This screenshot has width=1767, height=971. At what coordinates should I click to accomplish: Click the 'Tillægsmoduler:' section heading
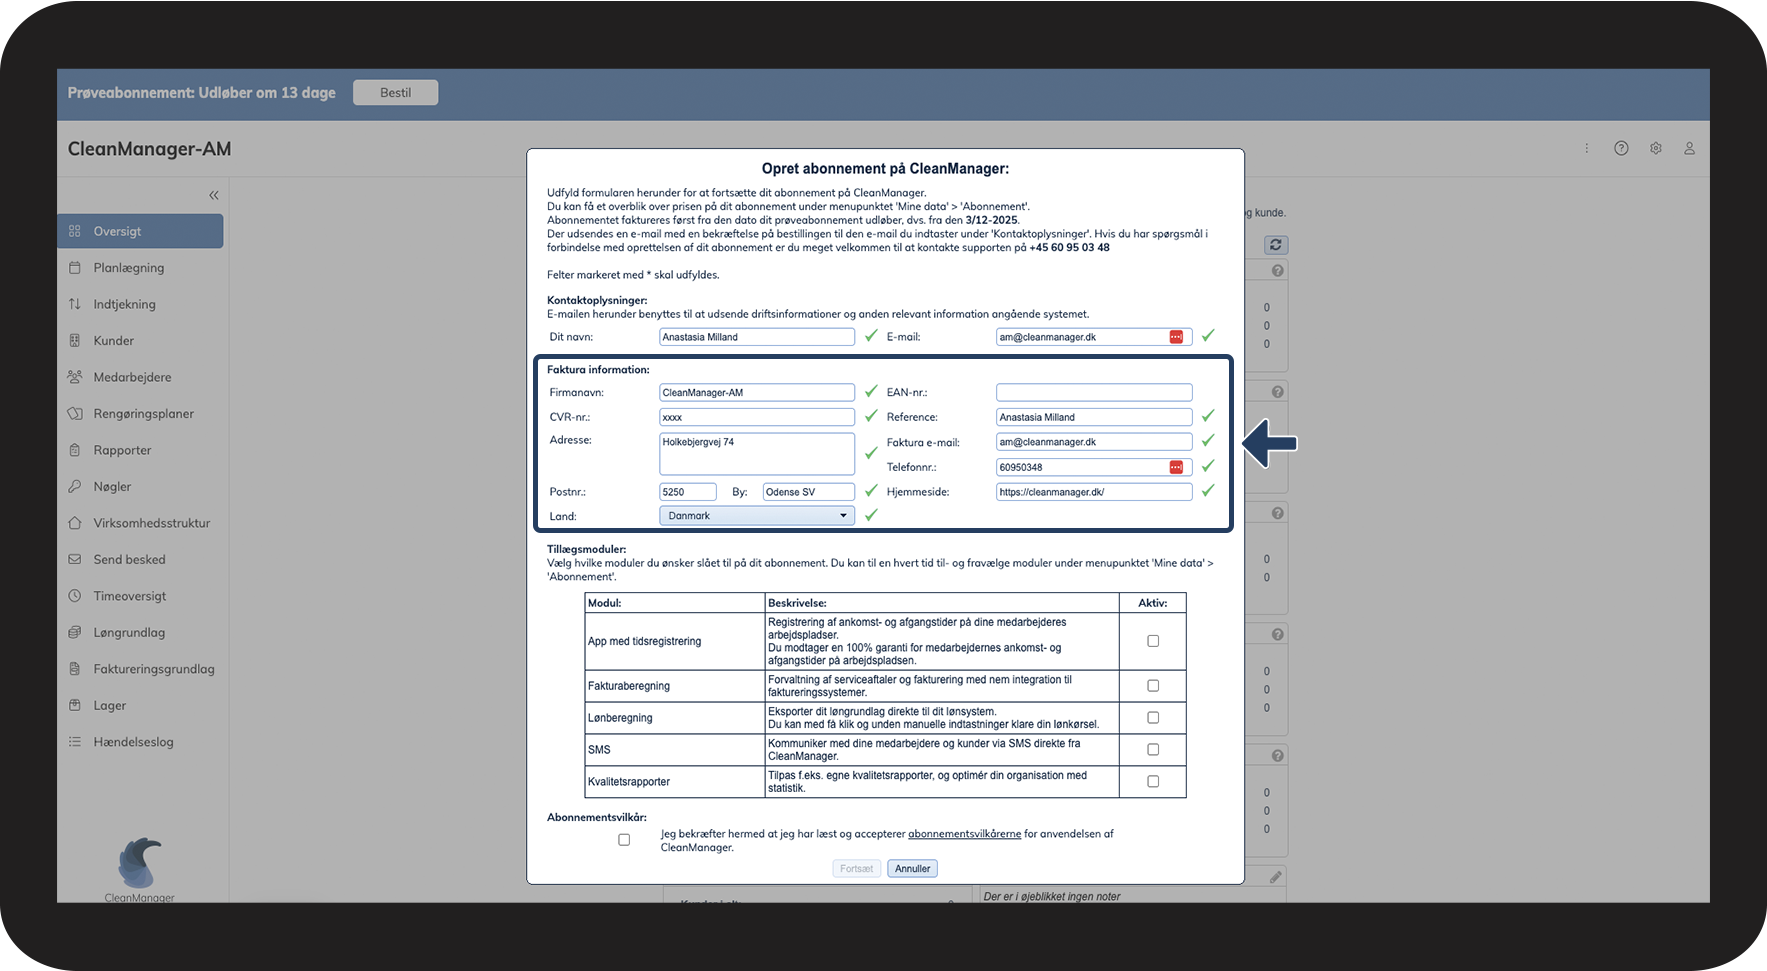coord(586,549)
